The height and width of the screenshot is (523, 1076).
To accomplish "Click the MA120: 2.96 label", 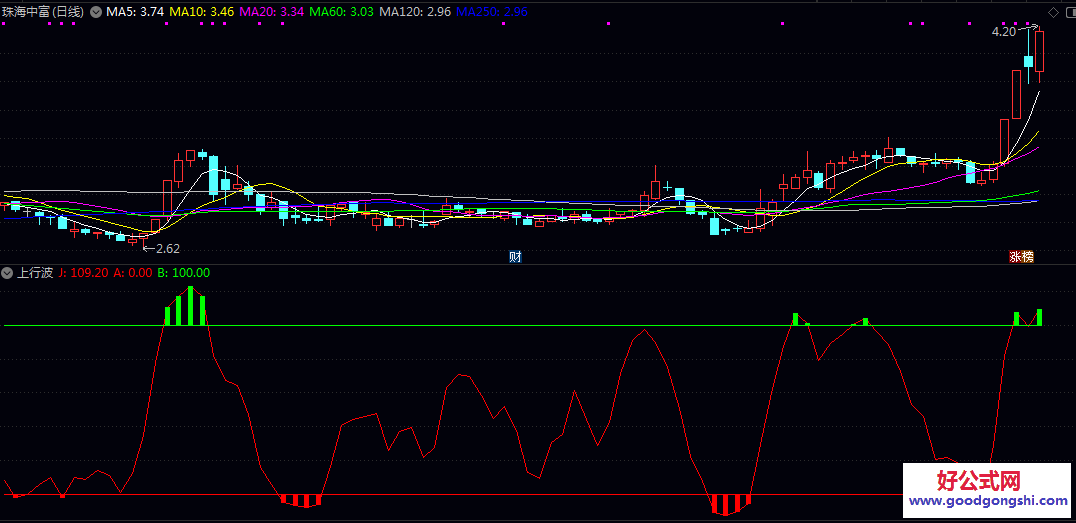I will pyautogui.click(x=415, y=12).
